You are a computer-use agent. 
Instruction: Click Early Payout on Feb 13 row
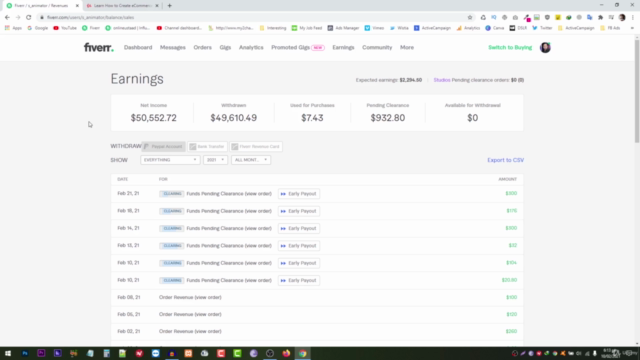(x=299, y=246)
